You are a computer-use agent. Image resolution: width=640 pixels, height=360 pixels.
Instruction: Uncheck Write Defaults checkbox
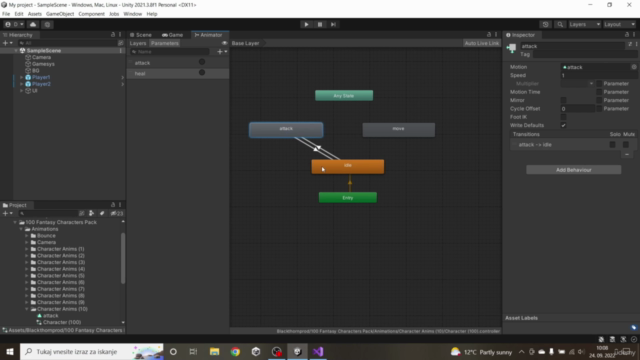(563, 125)
